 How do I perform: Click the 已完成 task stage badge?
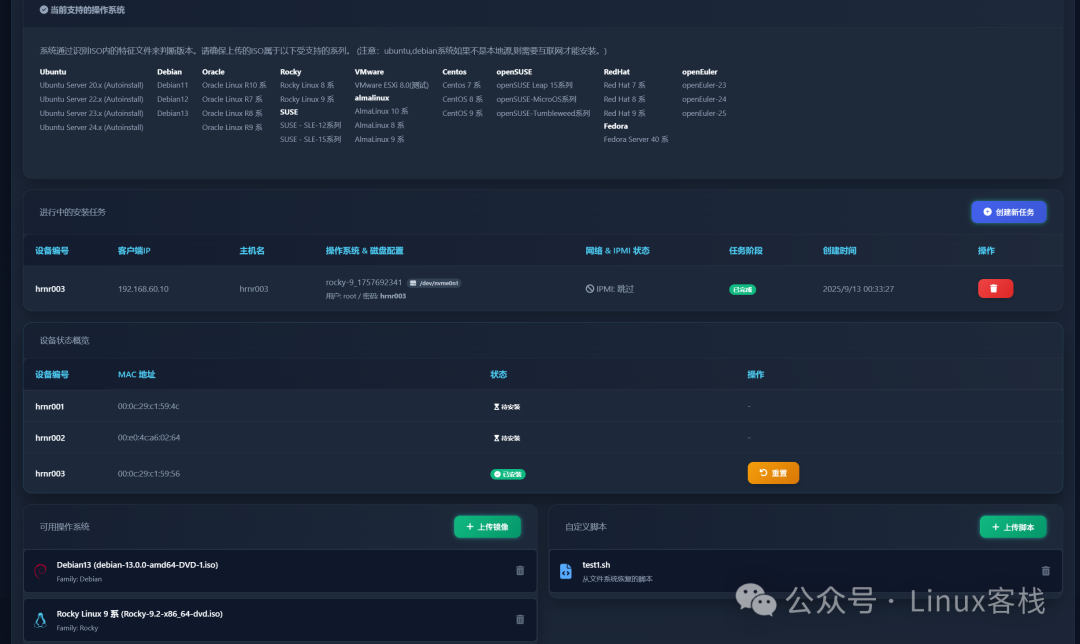(742, 289)
